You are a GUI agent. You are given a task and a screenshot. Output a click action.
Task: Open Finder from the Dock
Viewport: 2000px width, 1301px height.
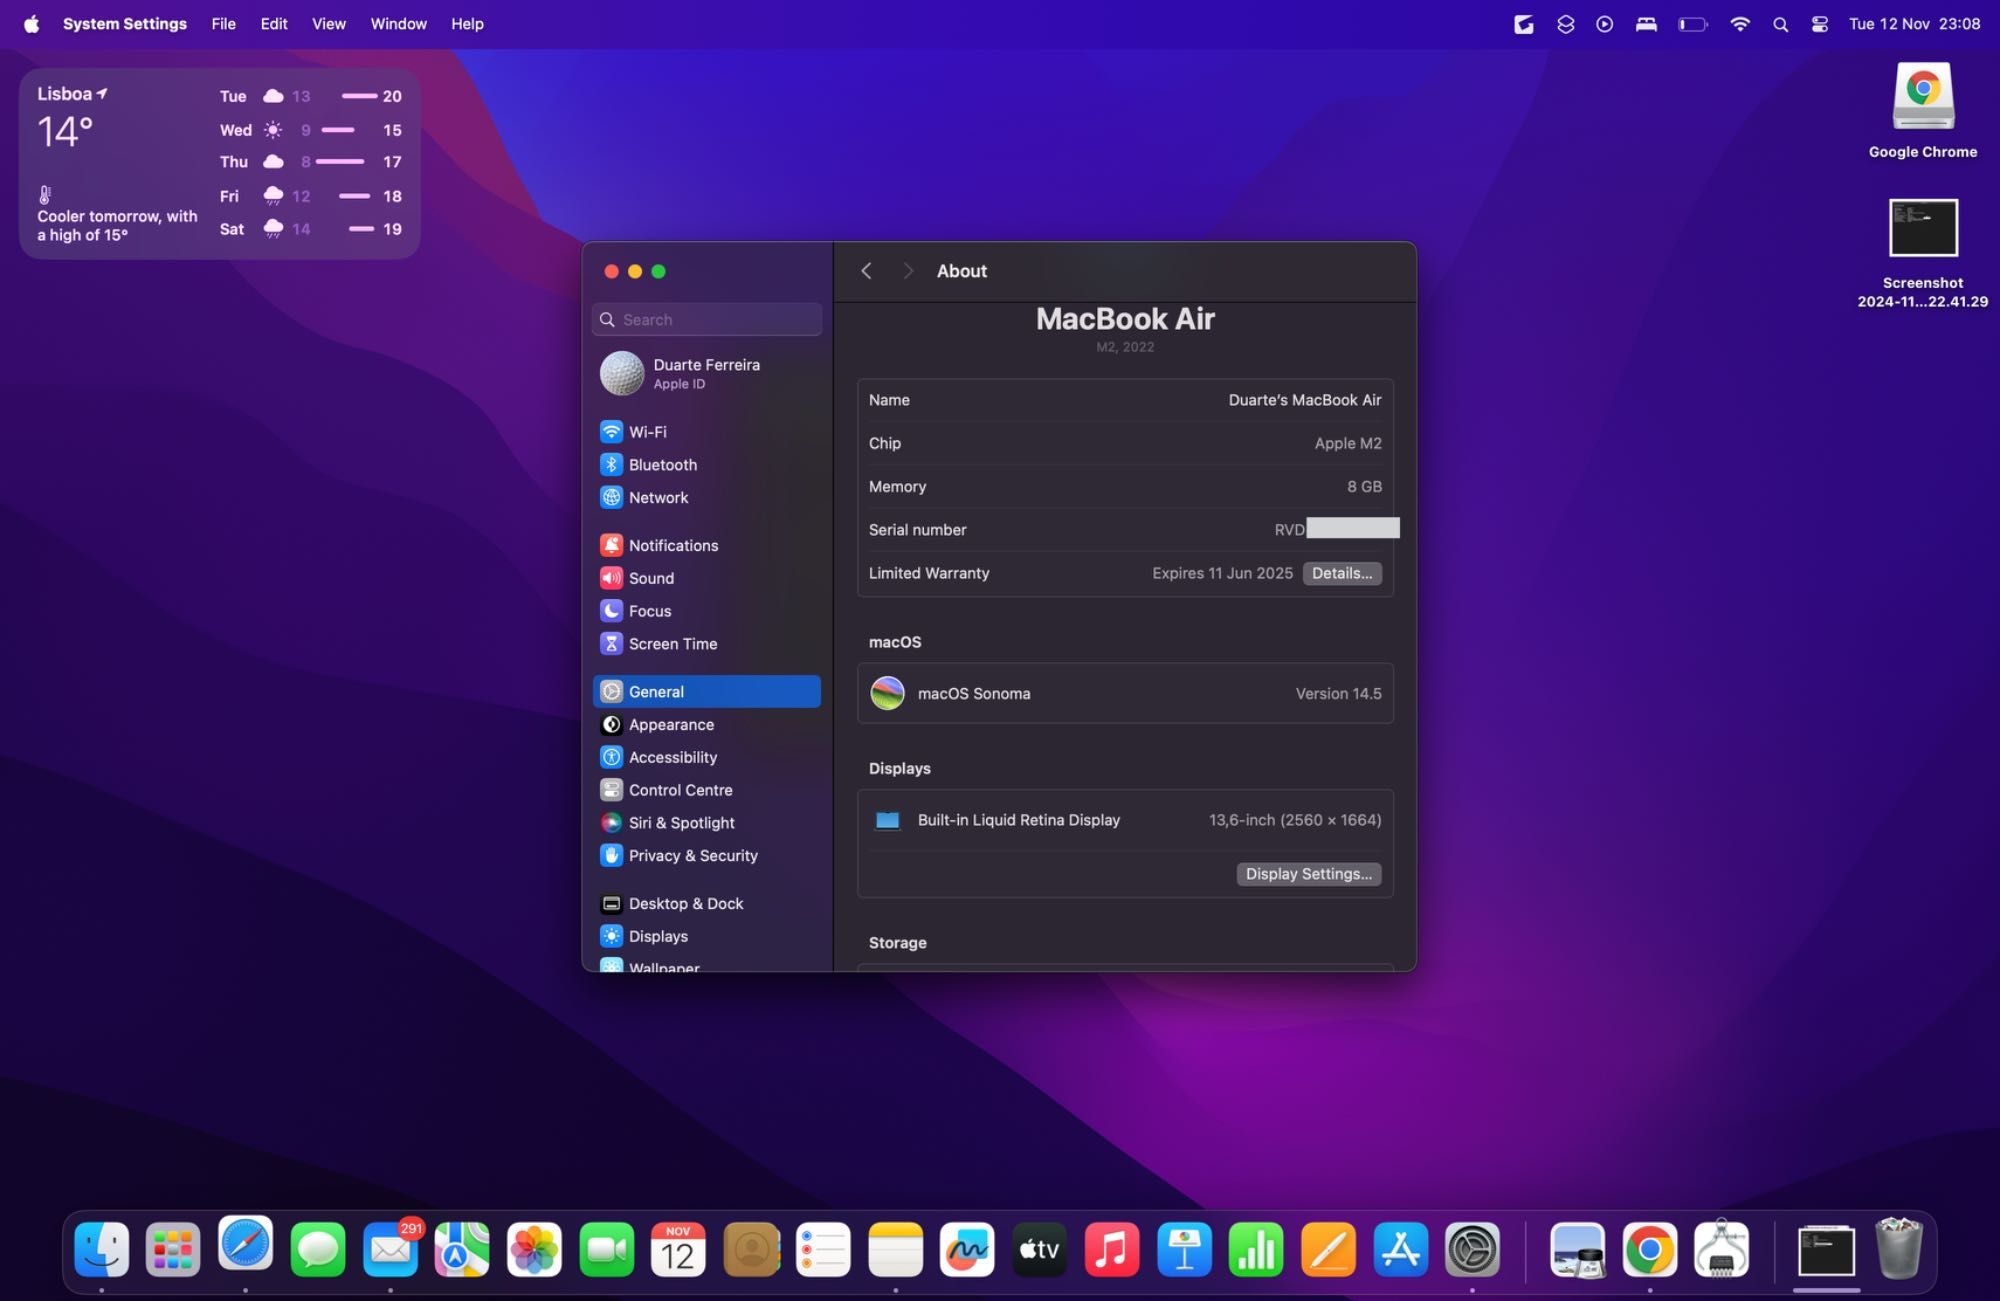tap(101, 1249)
